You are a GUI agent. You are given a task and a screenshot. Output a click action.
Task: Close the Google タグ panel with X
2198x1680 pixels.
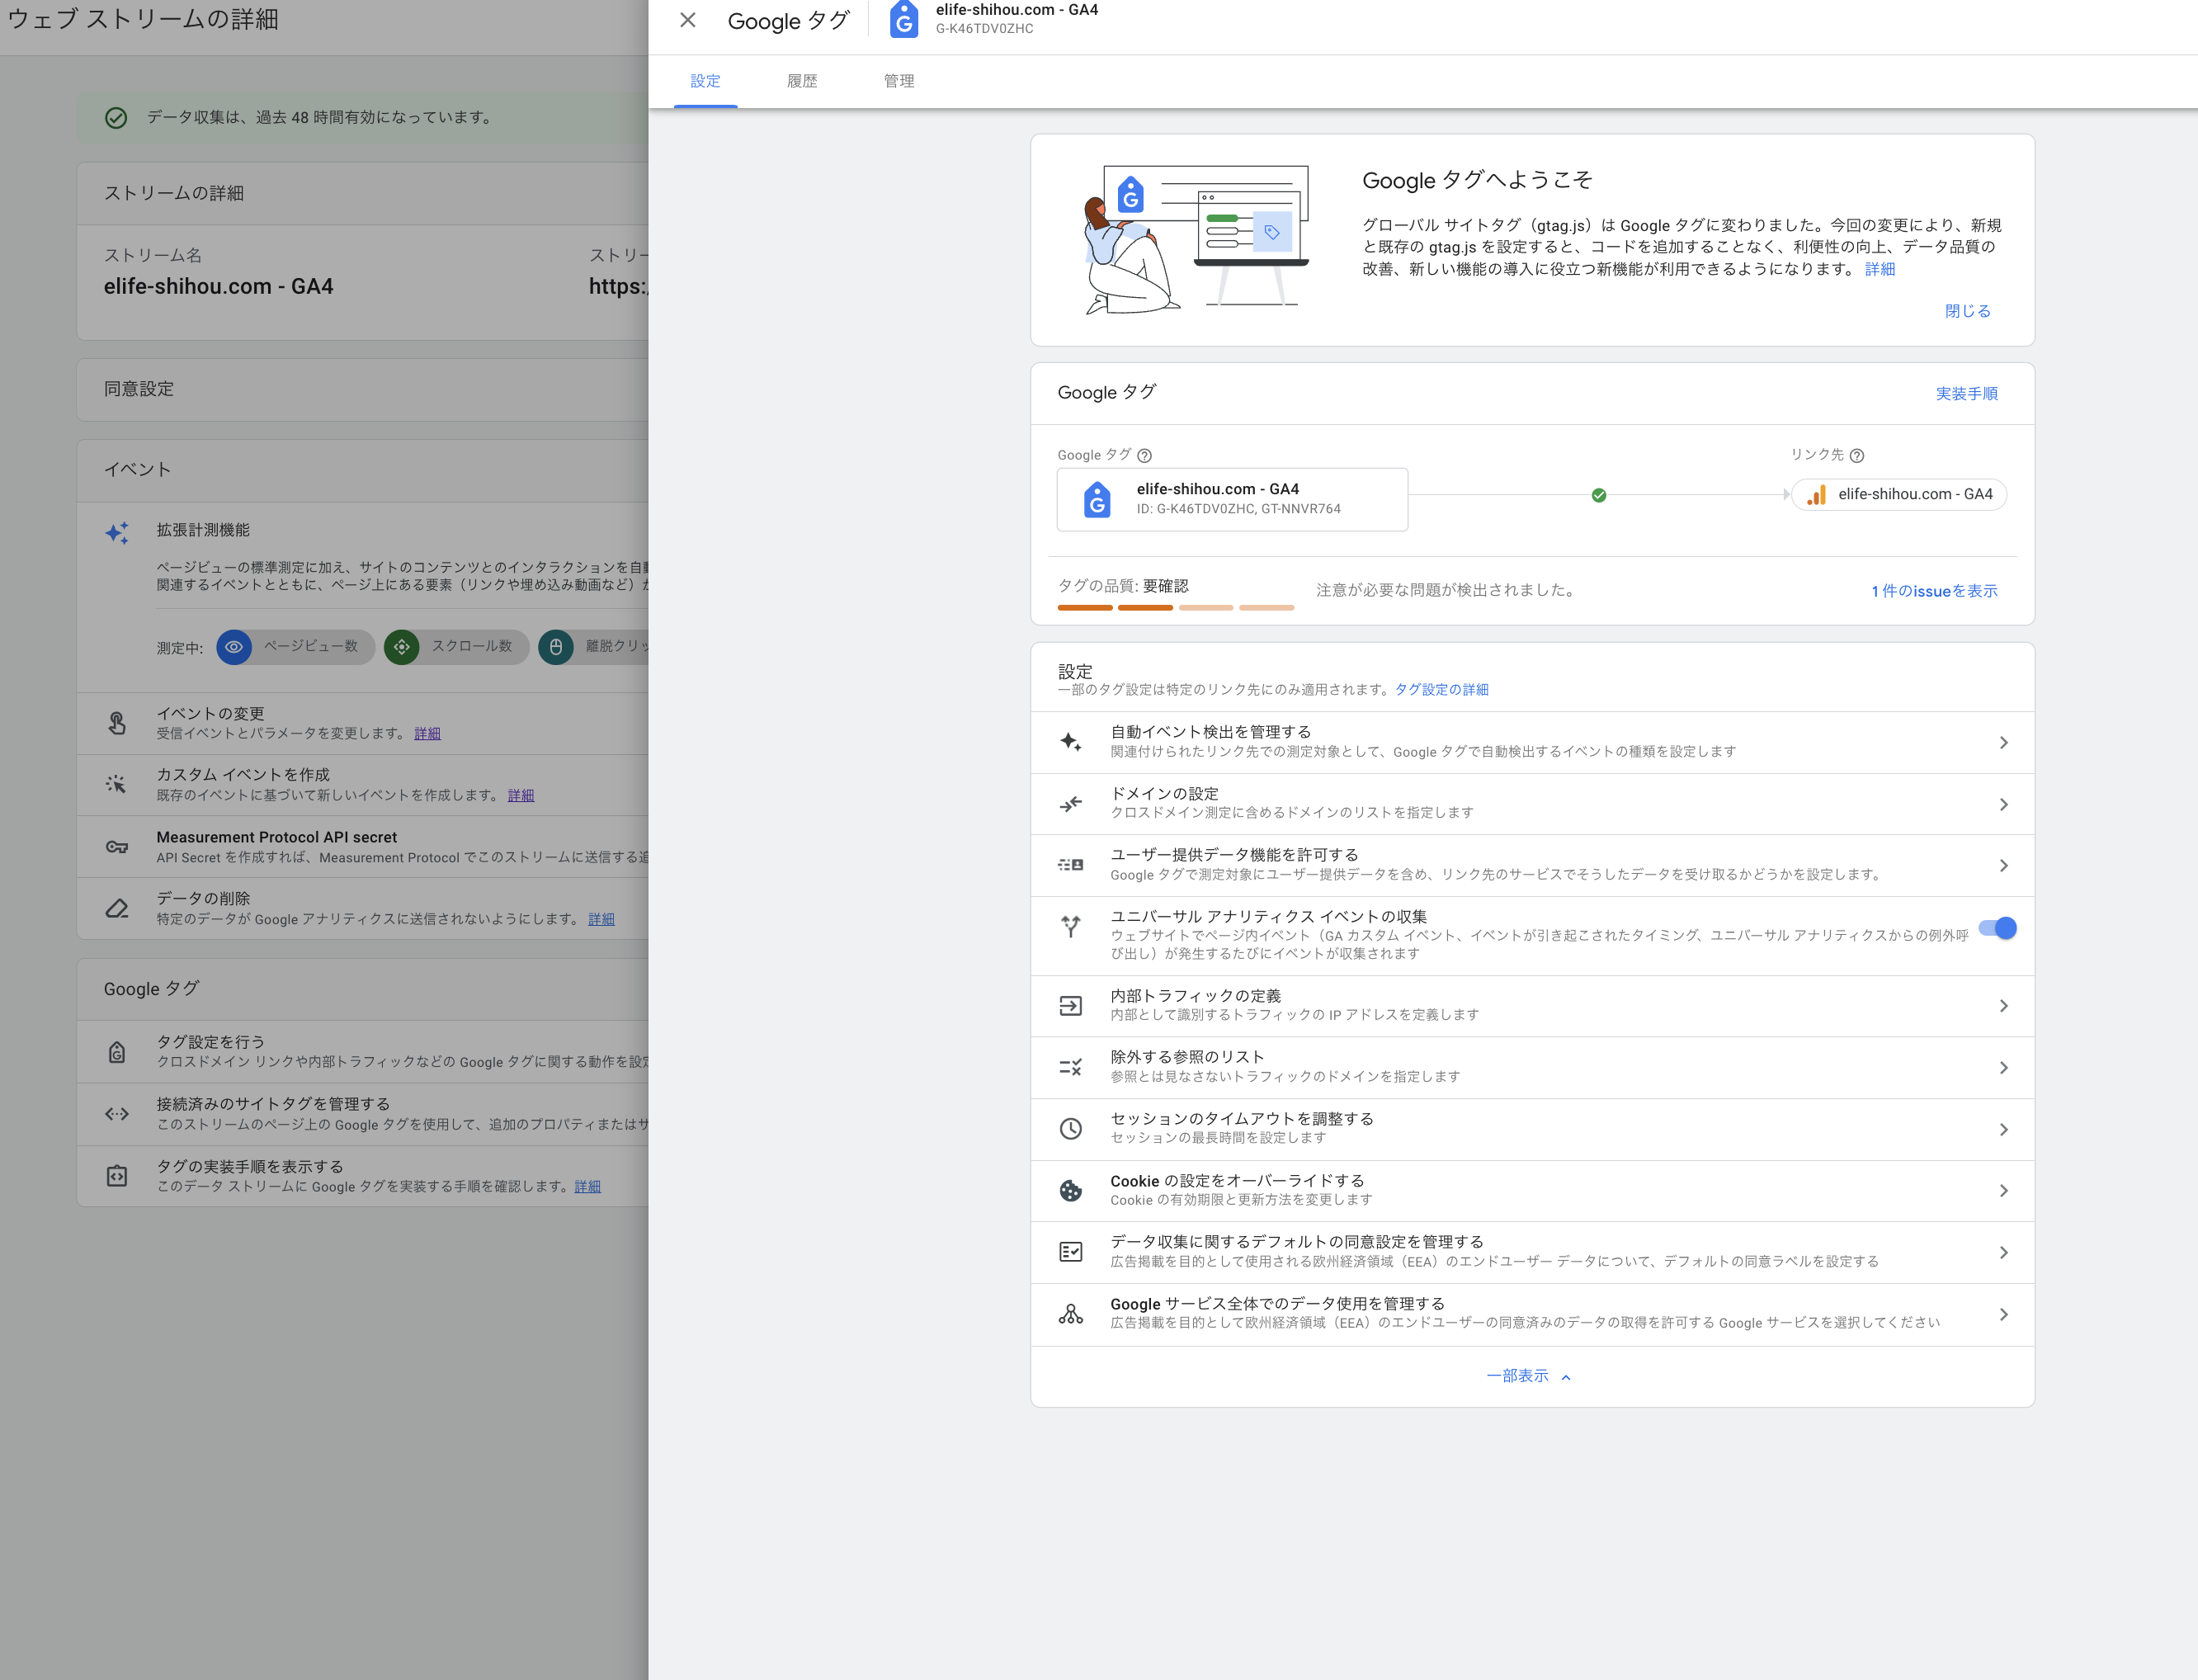(687, 20)
